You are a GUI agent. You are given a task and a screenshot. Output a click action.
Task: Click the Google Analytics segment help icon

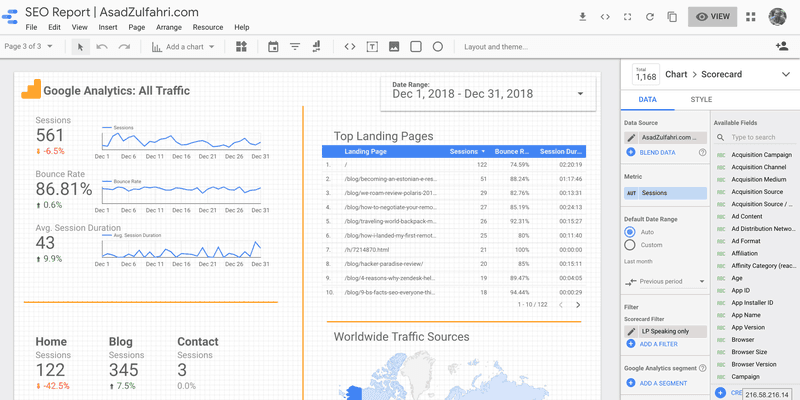coord(702,368)
